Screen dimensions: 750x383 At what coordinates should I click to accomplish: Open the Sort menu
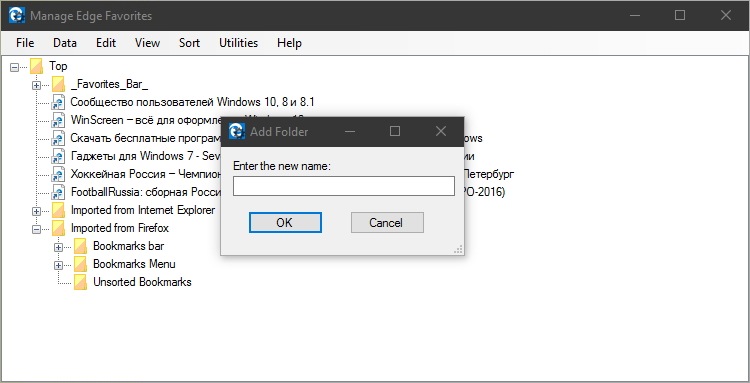tap(189, 43)
